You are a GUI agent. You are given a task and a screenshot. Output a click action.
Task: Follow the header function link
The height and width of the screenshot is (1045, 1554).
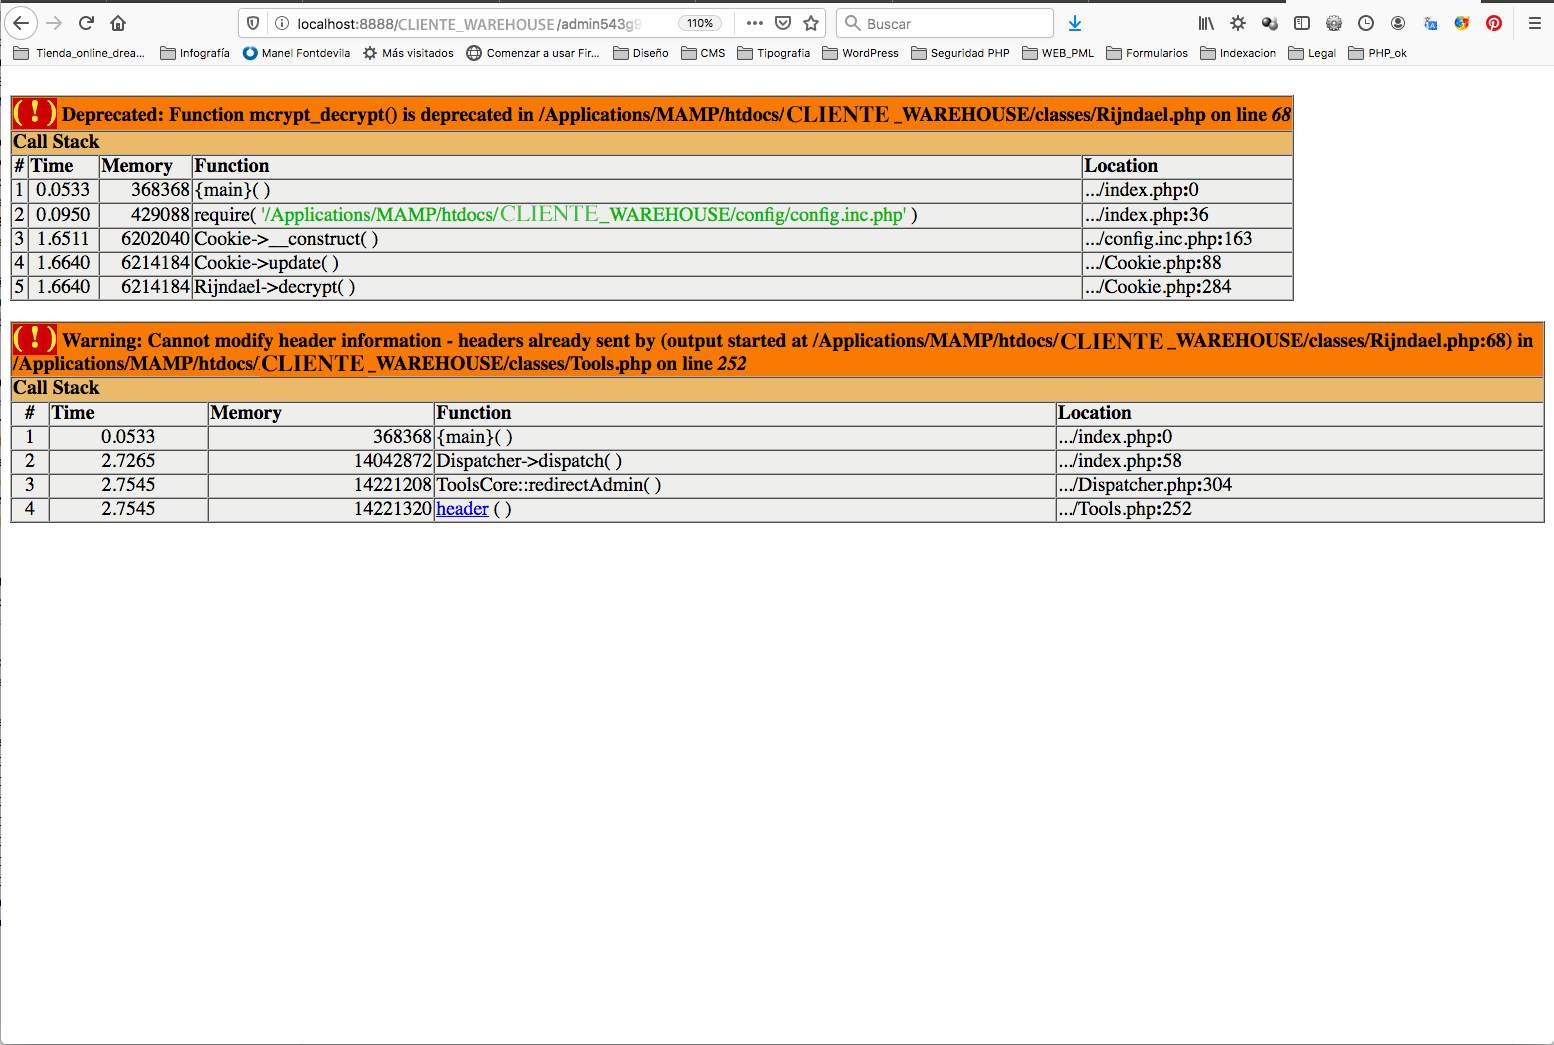(462, 509)
